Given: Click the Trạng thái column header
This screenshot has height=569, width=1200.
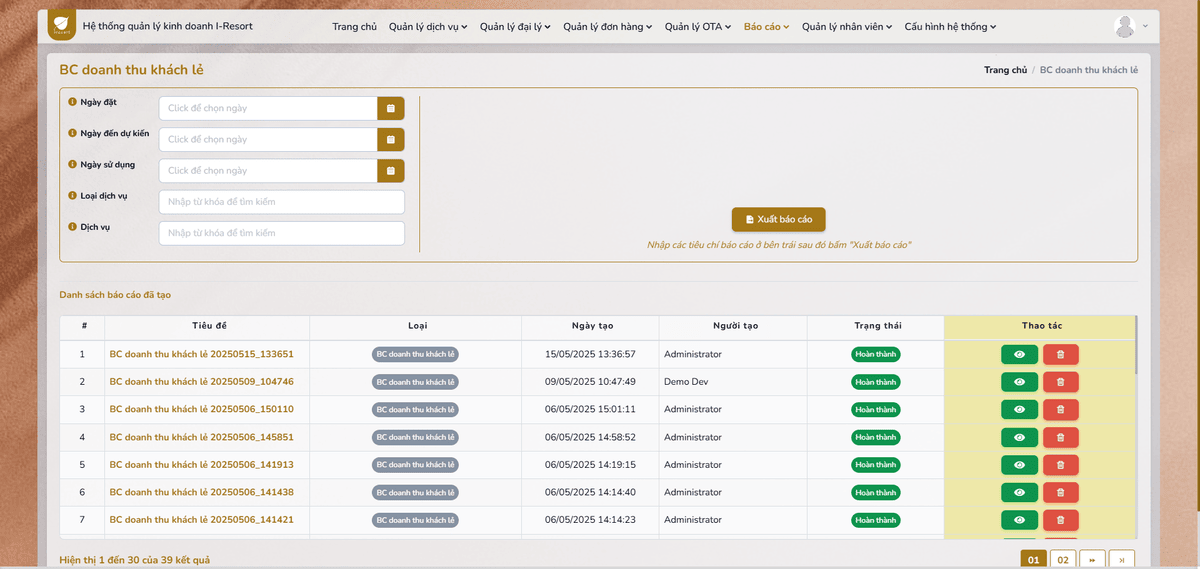Looking at the screenshot, I should click(x=876, y=327).
